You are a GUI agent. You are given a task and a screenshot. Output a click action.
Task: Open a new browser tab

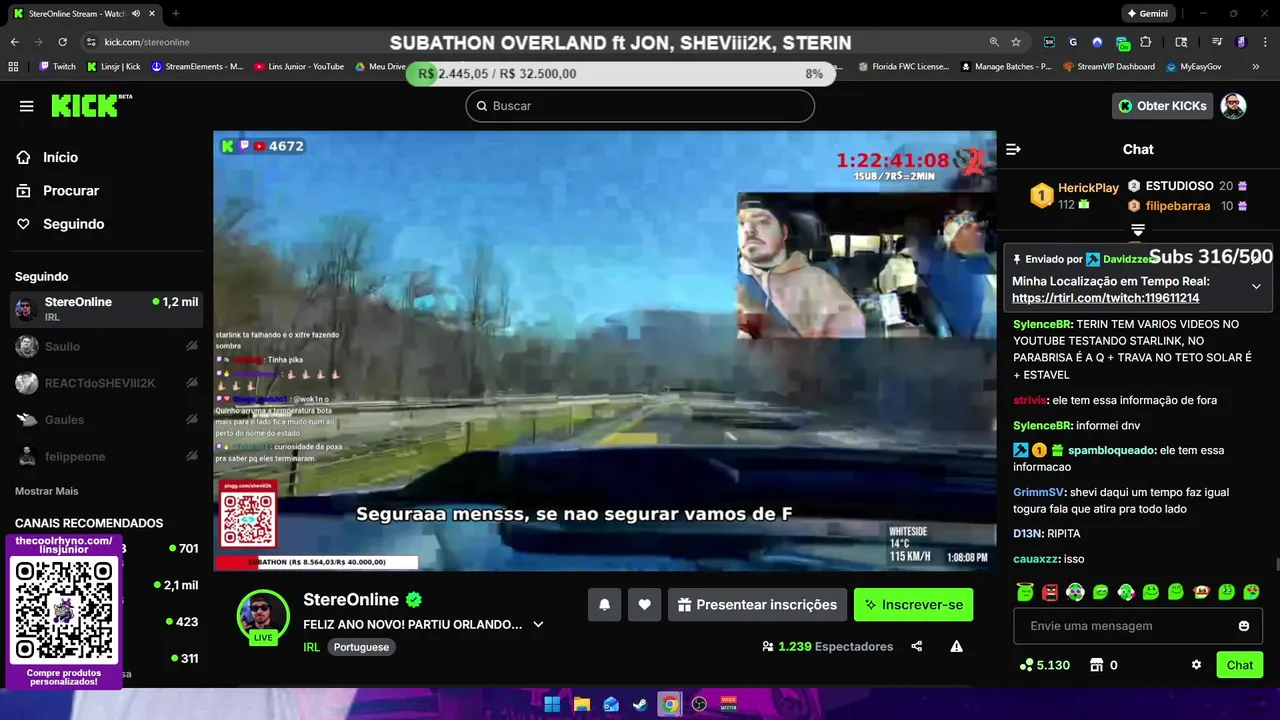click(x=176, y=14)
